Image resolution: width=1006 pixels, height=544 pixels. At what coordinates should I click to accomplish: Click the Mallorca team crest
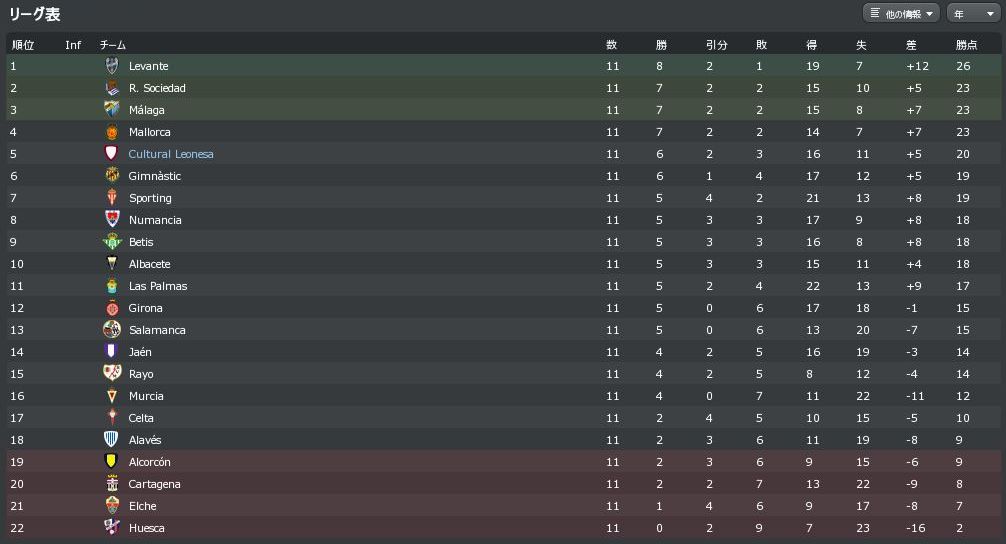point(112,132)
